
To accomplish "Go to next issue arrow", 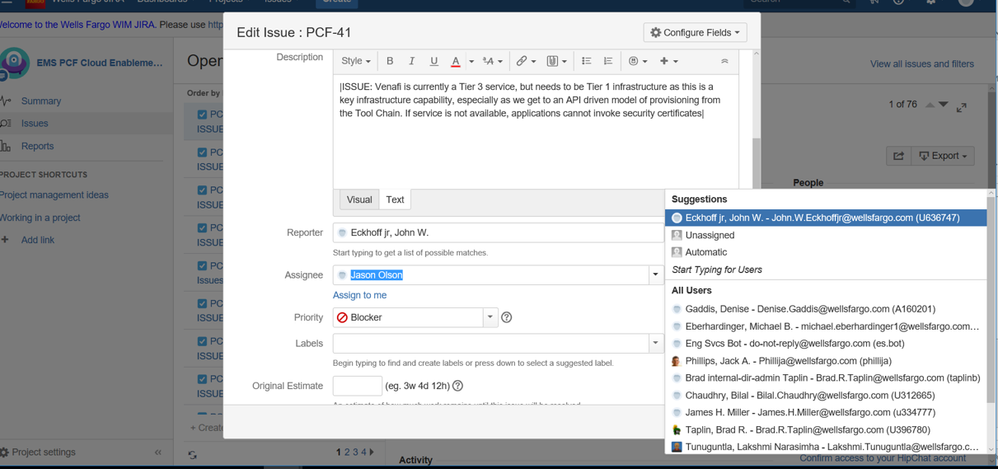I will 943,104.
